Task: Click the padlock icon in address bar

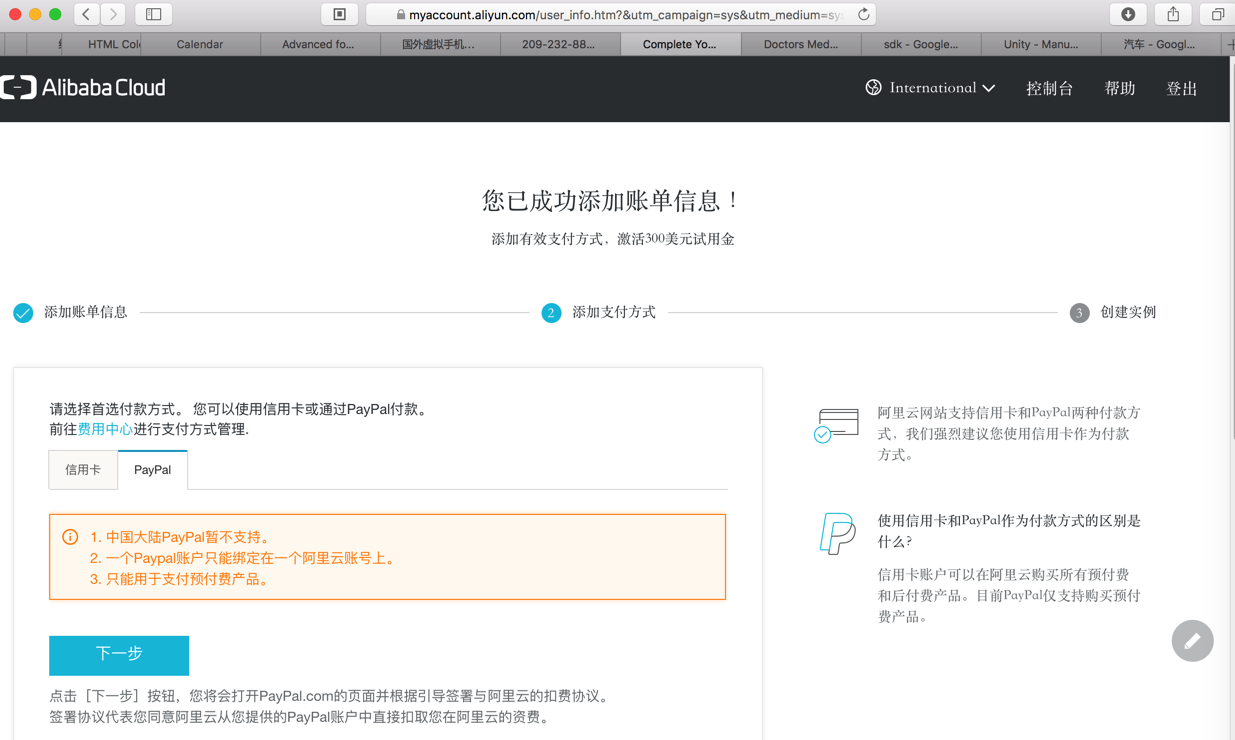Action: coord(400,15)
